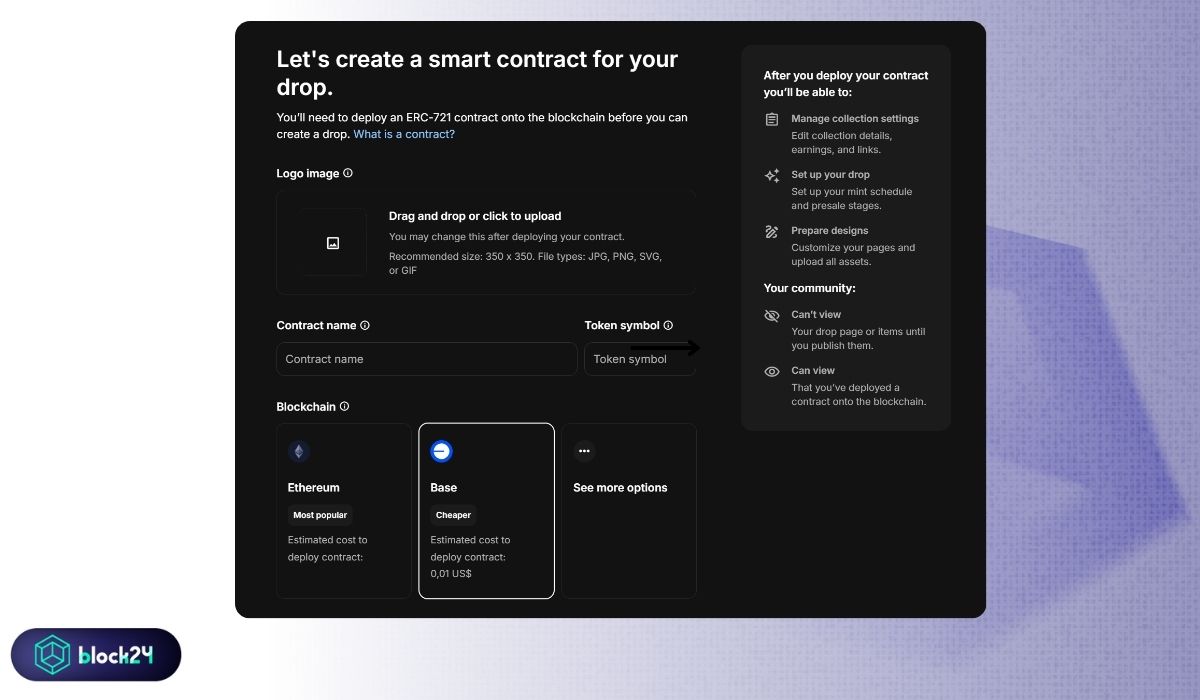Open the 'What is a contract?' link
1200x700 pixels.
[x=404, y=134]
